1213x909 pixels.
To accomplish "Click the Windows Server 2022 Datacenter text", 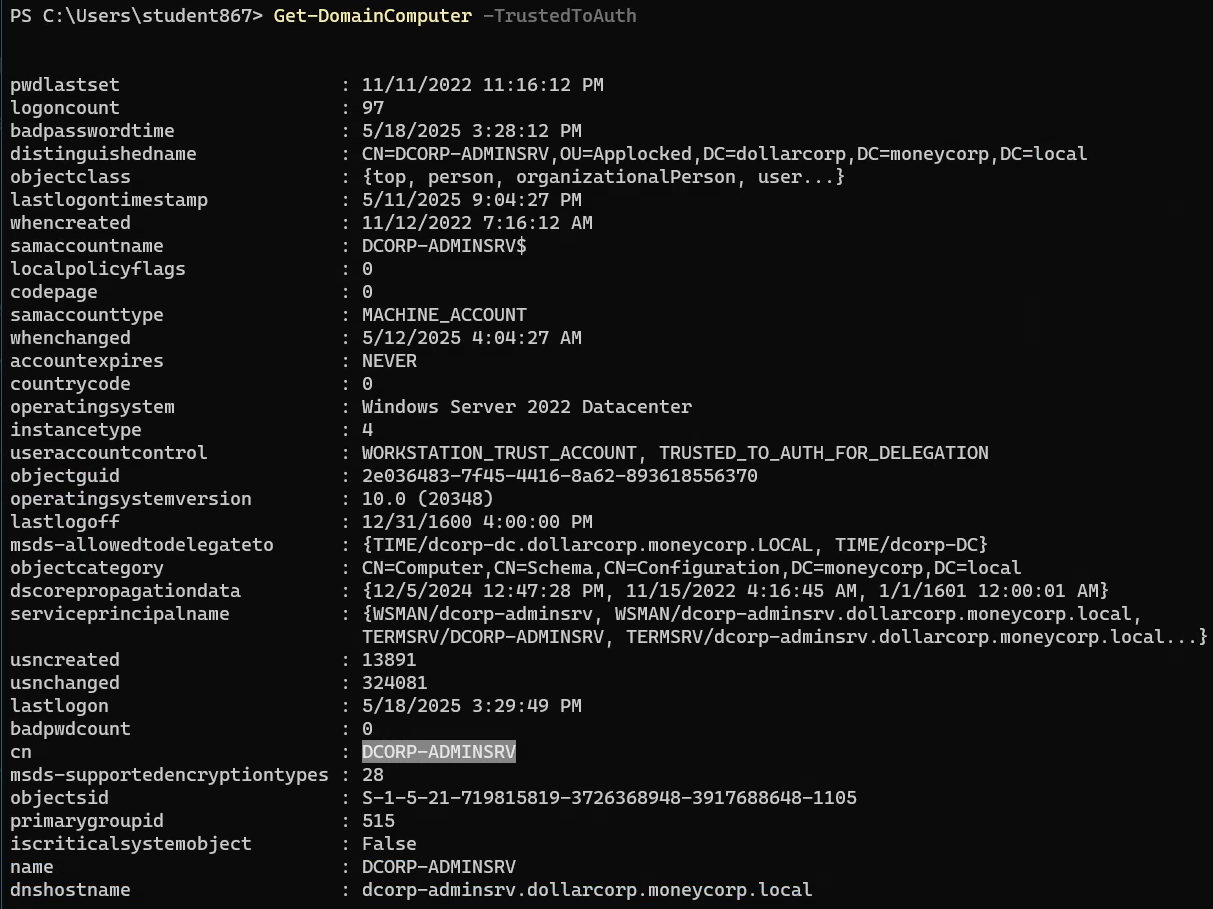I will (526, 407).
